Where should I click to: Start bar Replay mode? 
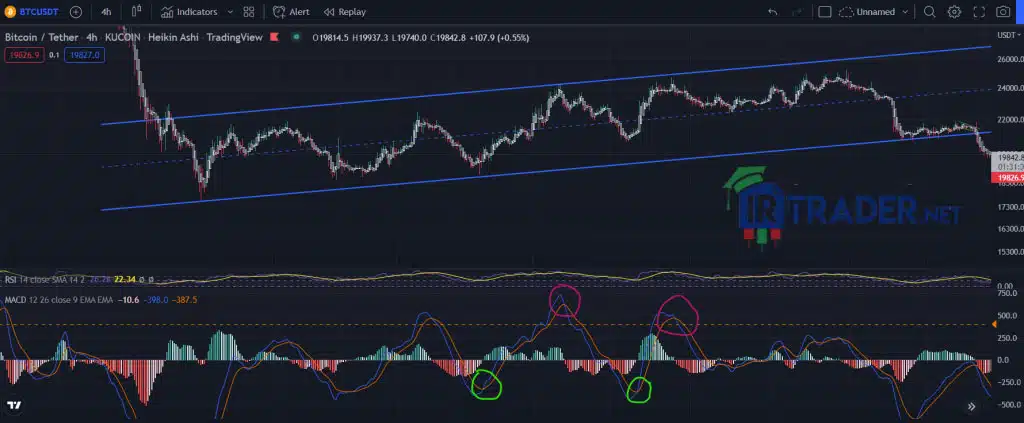pyautogui.click(x=345, y=12)
